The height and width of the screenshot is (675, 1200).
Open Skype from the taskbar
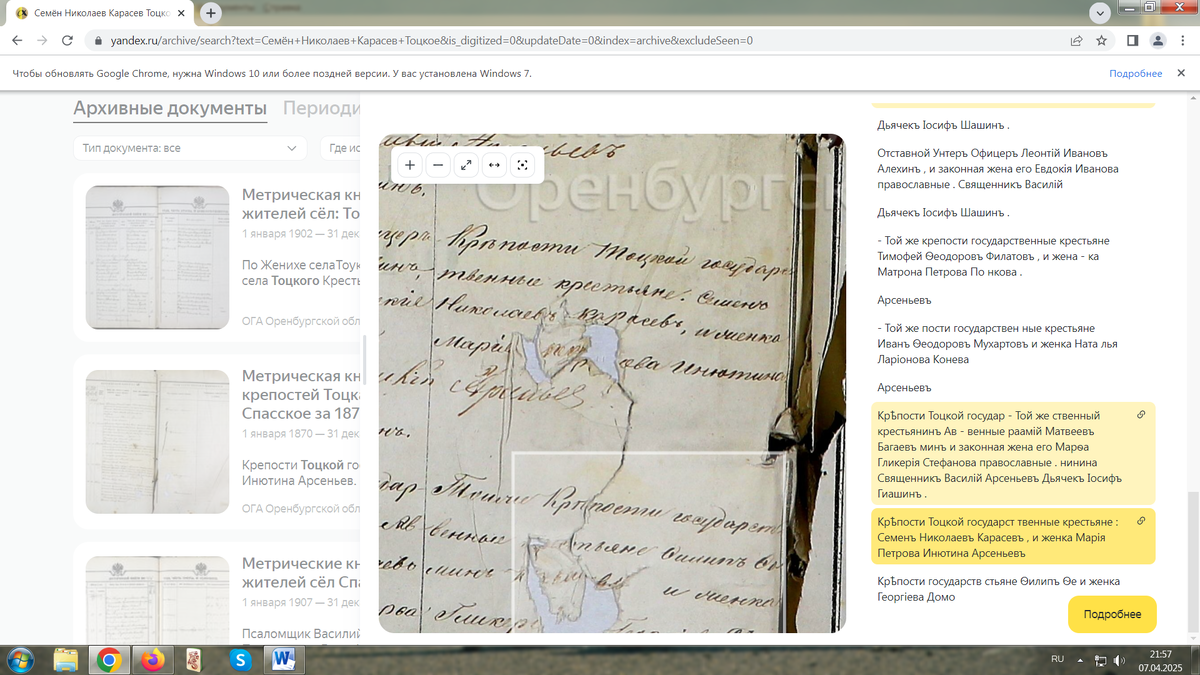click(x=240, y=660)
